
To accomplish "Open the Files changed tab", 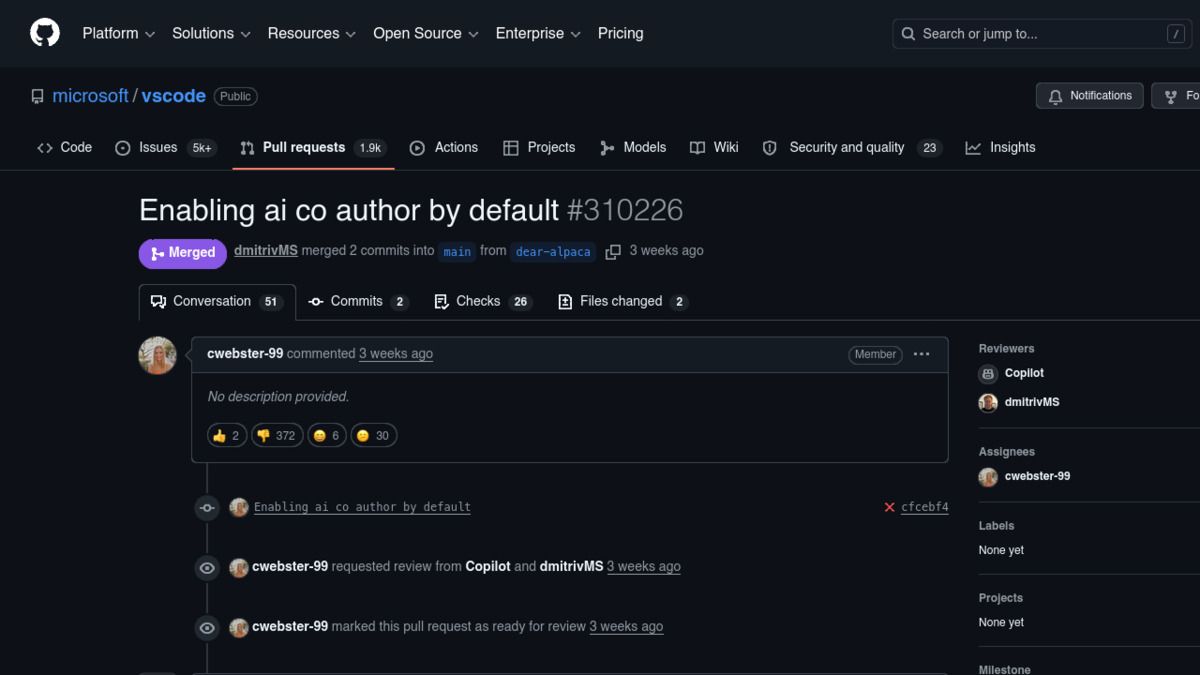I will pyautogui.click(x=622, y=302).
